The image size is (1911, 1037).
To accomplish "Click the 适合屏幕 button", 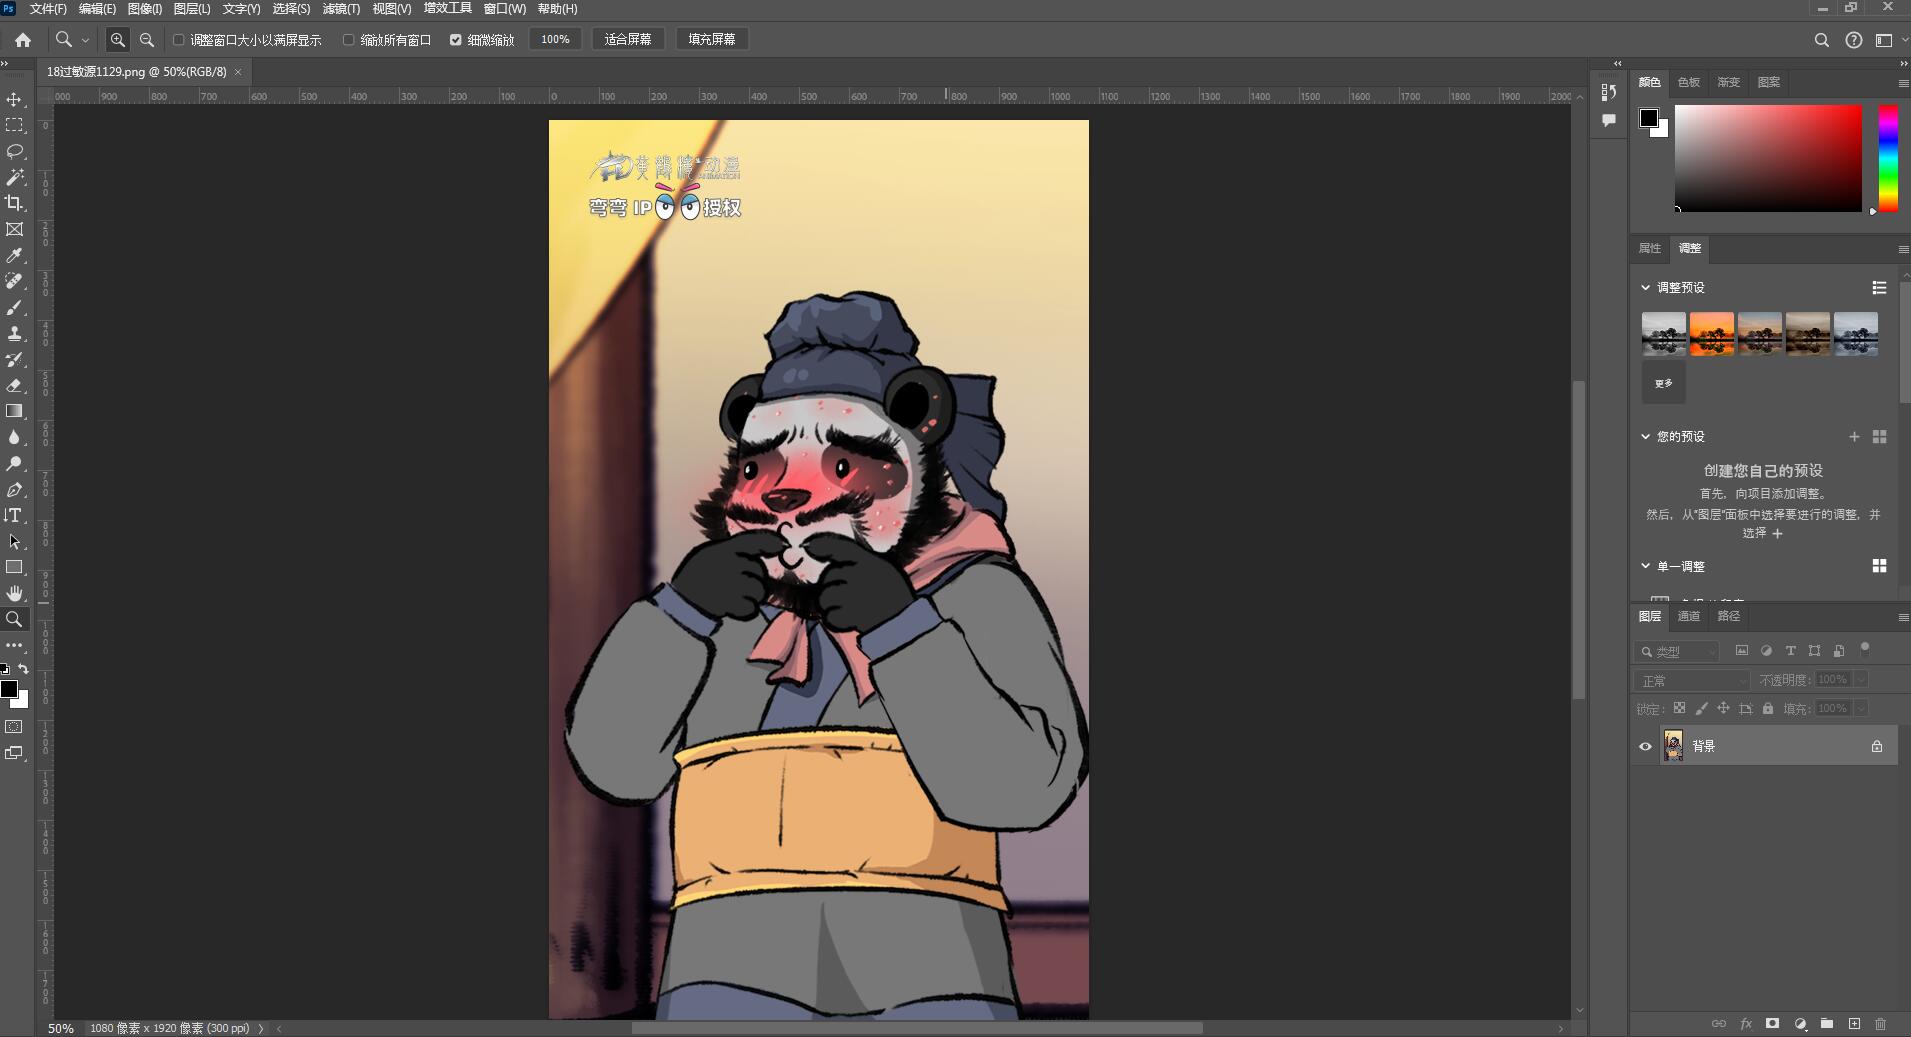I will coord(628,40).
